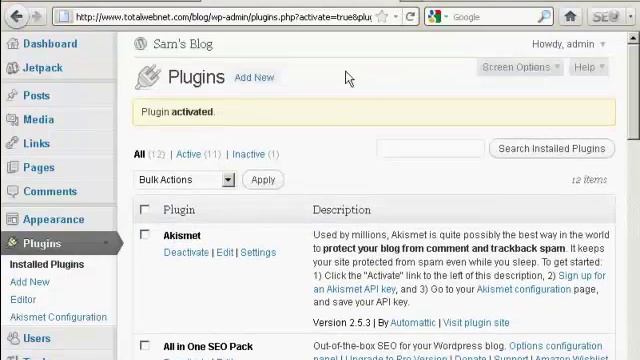Click the Pages sidebar icon
The image size is (640, 360).
[13, 167]
